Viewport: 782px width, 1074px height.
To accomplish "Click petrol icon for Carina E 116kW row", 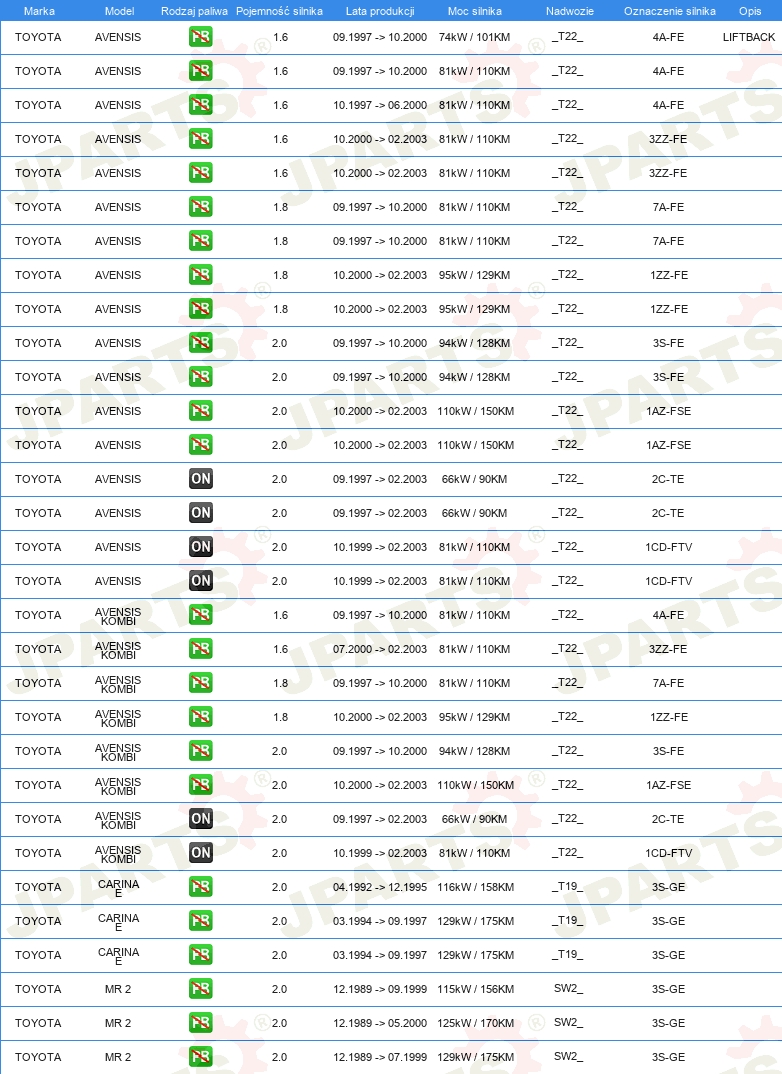I will click(x=201, y=887).
